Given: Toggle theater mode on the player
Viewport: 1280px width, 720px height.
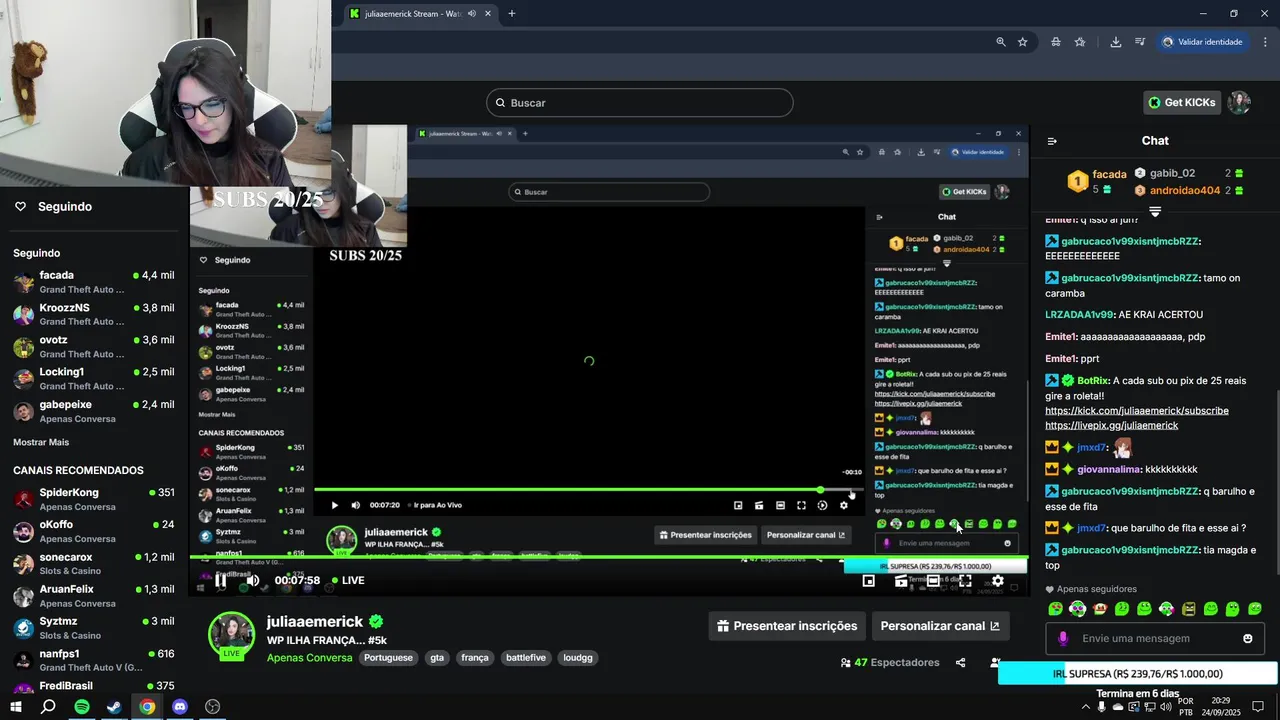Looking at the screenshot, I should tap(933, 581).
